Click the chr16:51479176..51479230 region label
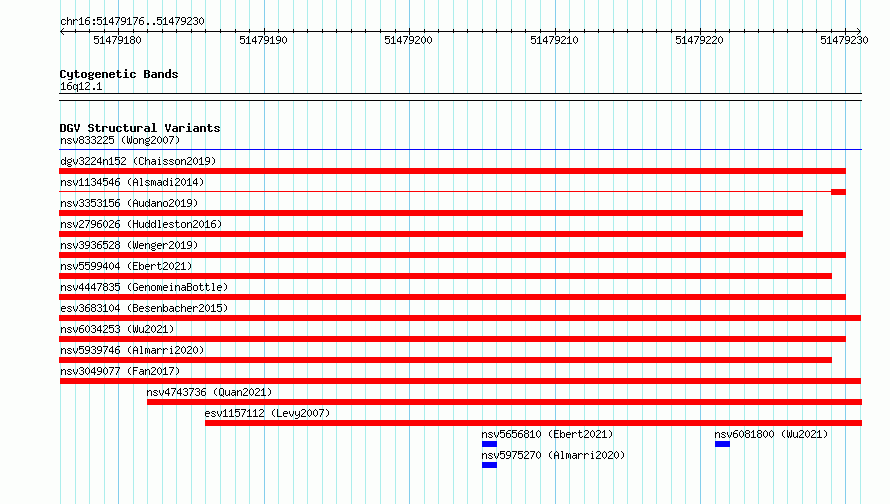The height and width of the screenshot is (504, 890). point(132,21)
